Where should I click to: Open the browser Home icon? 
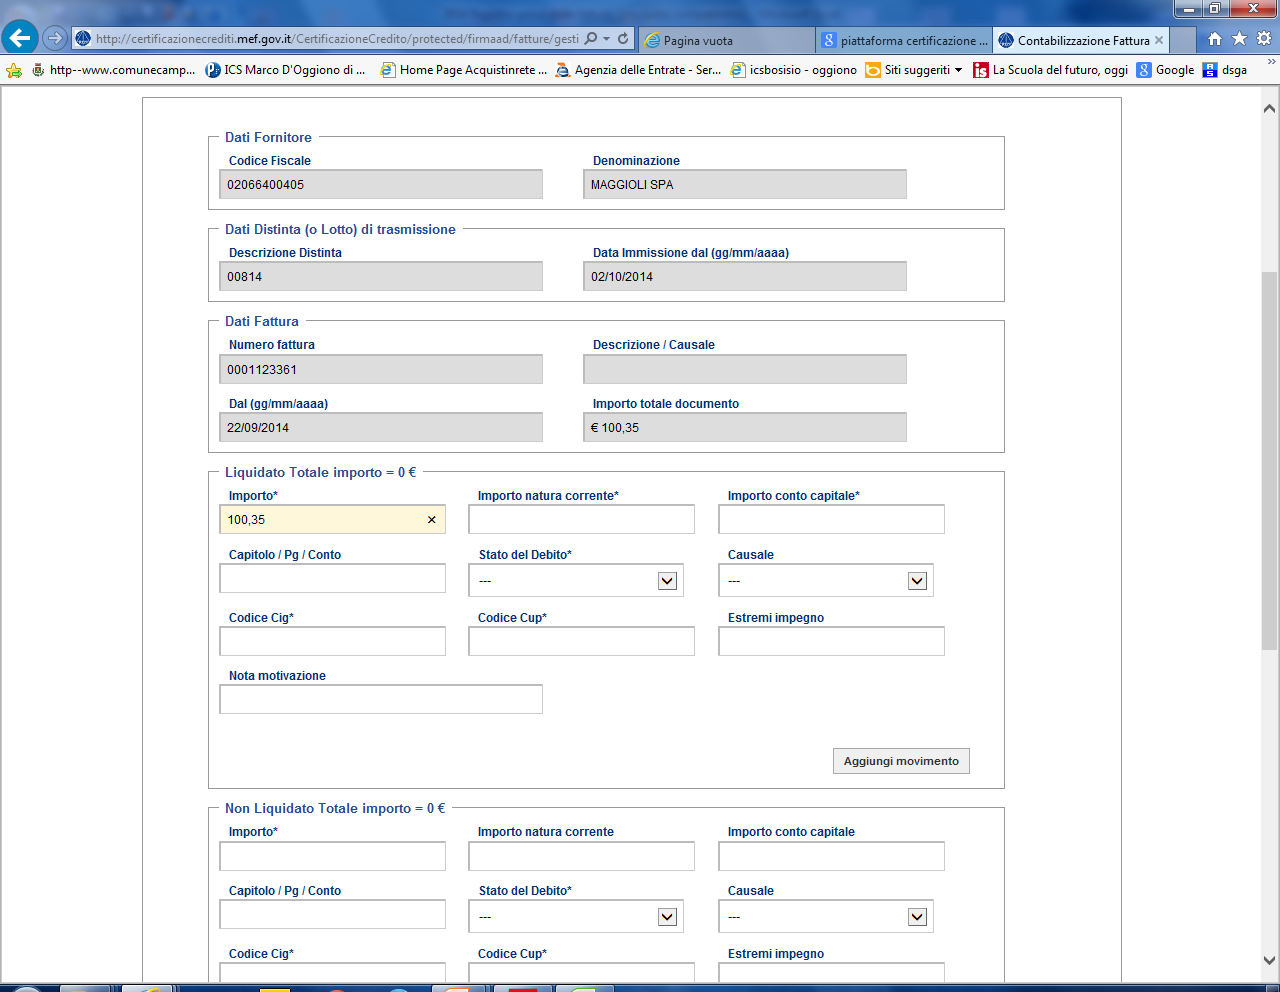1215,39
